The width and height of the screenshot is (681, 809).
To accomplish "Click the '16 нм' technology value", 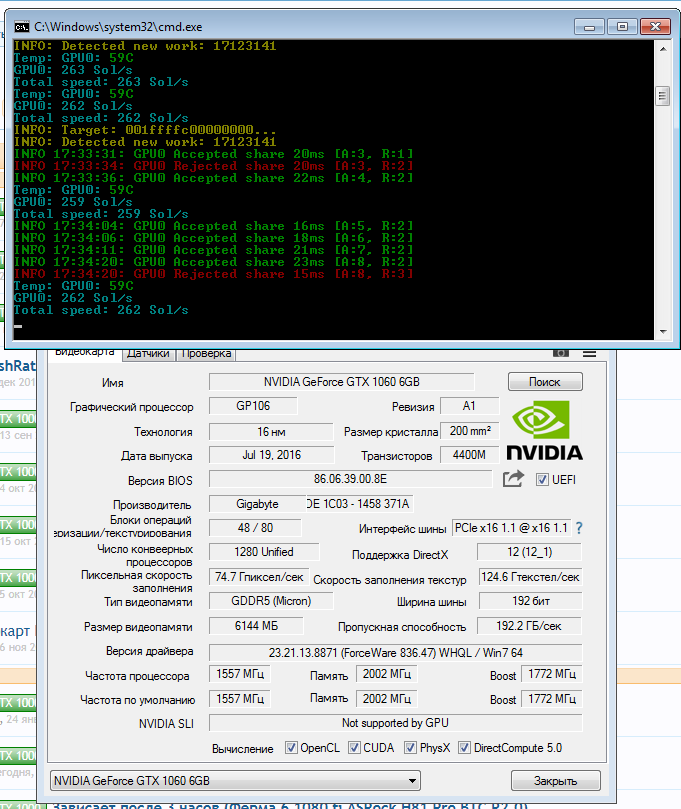I will pyautogui.click(x=271, y=432).
